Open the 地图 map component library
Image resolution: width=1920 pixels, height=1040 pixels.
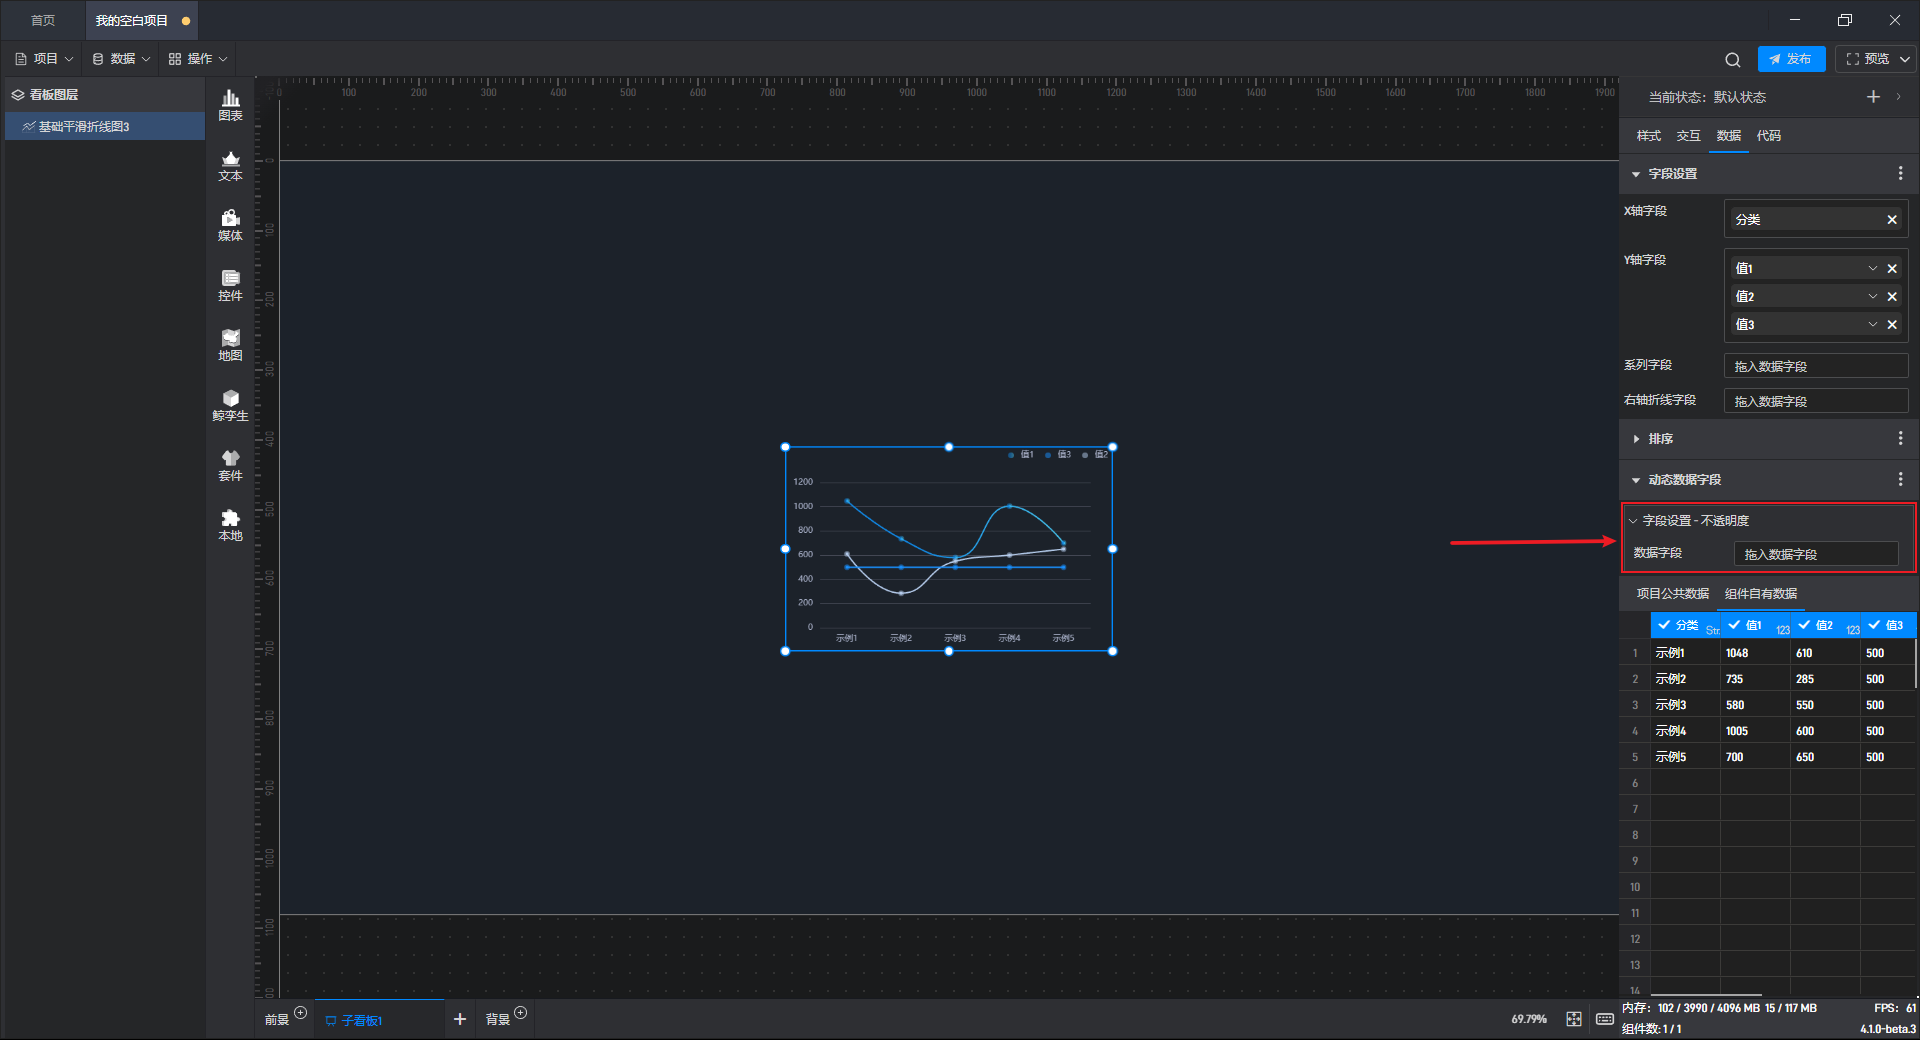point(230,345)
